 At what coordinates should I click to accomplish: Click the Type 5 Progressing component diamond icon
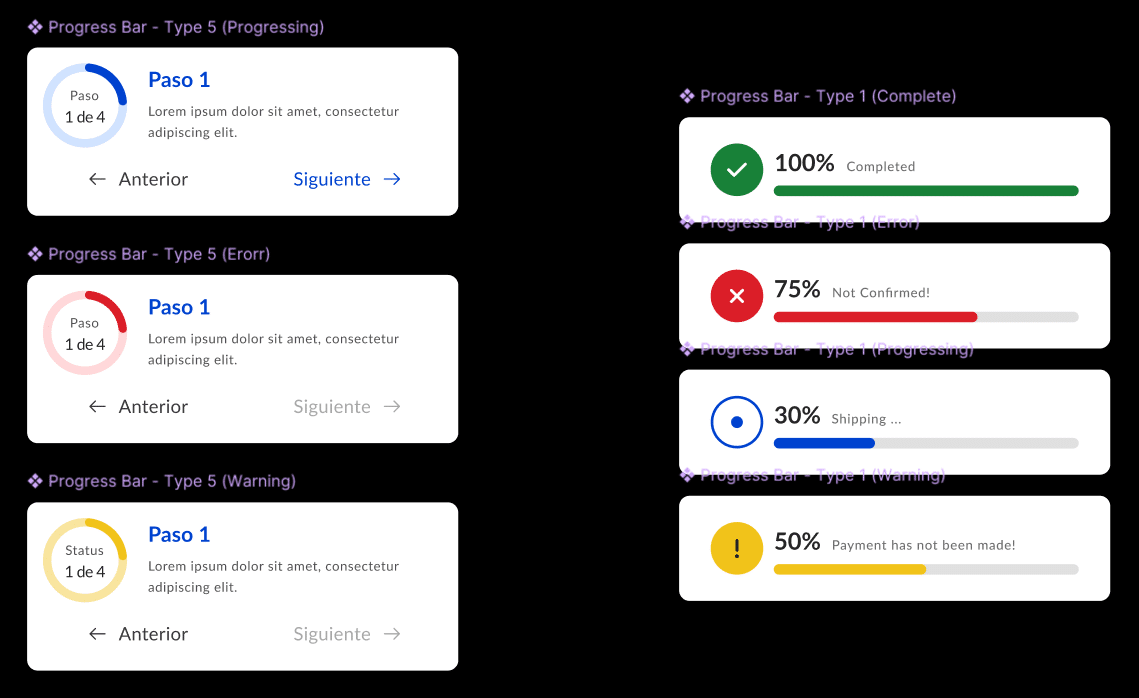click(35, 28)
